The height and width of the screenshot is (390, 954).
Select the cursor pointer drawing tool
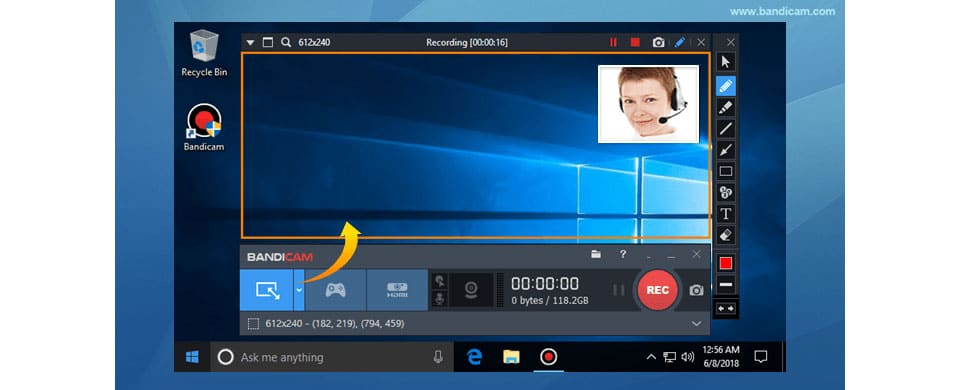[726, 62]
